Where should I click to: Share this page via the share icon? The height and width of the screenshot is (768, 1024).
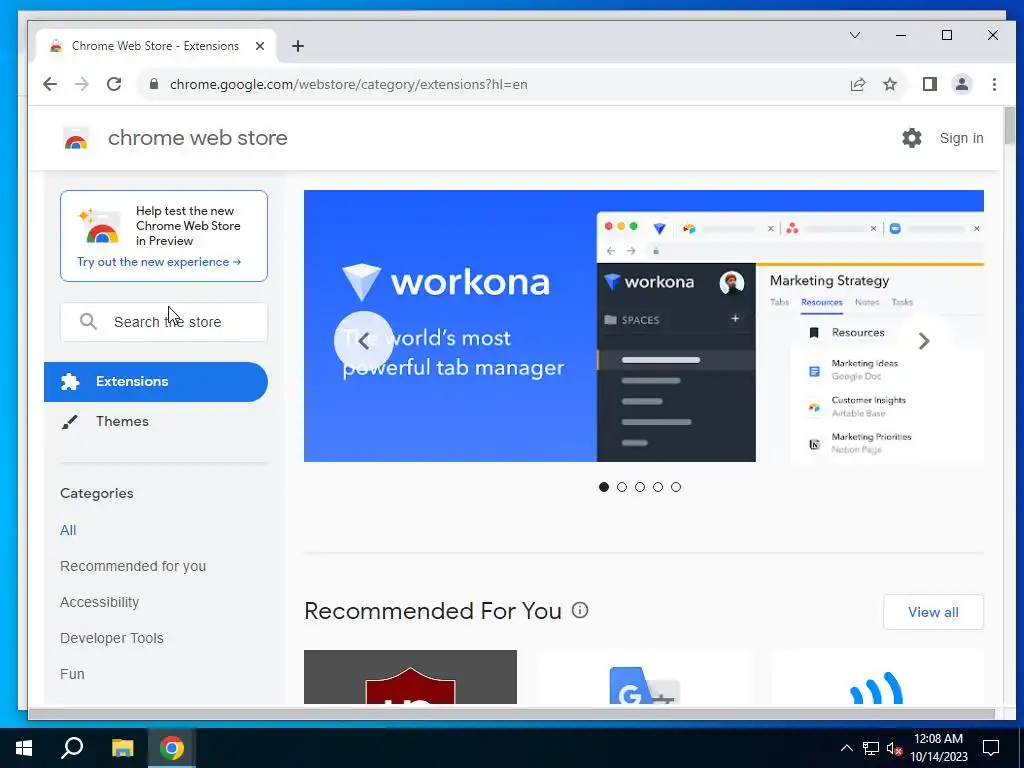coord(857,84)
